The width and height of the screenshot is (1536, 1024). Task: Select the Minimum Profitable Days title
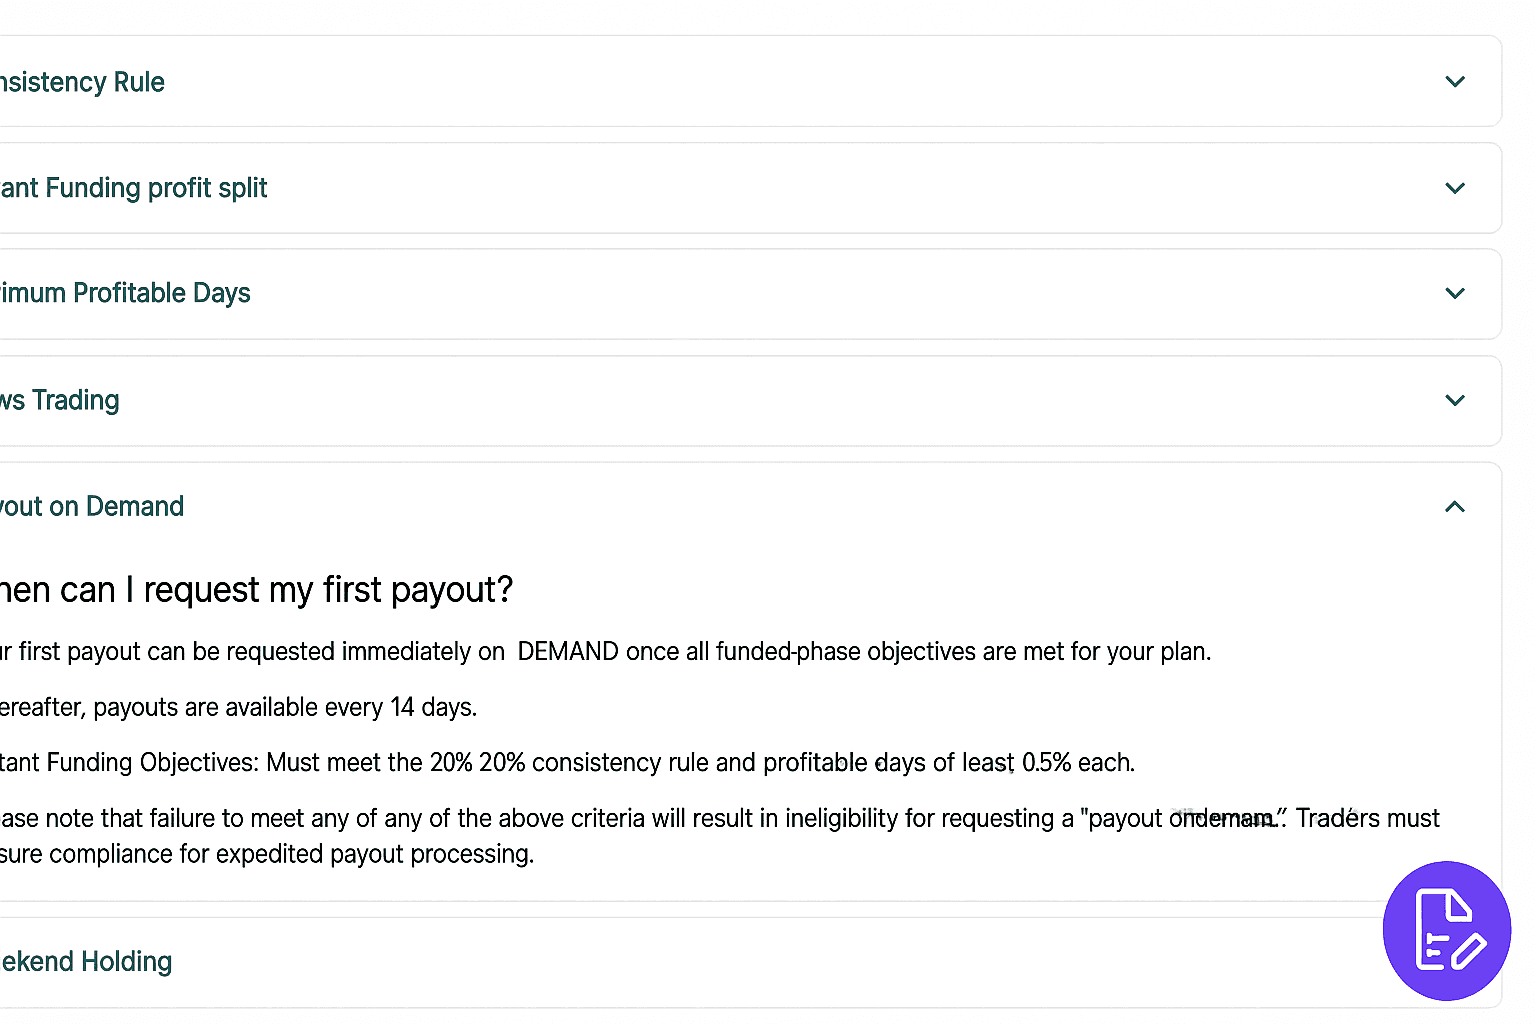125,294
